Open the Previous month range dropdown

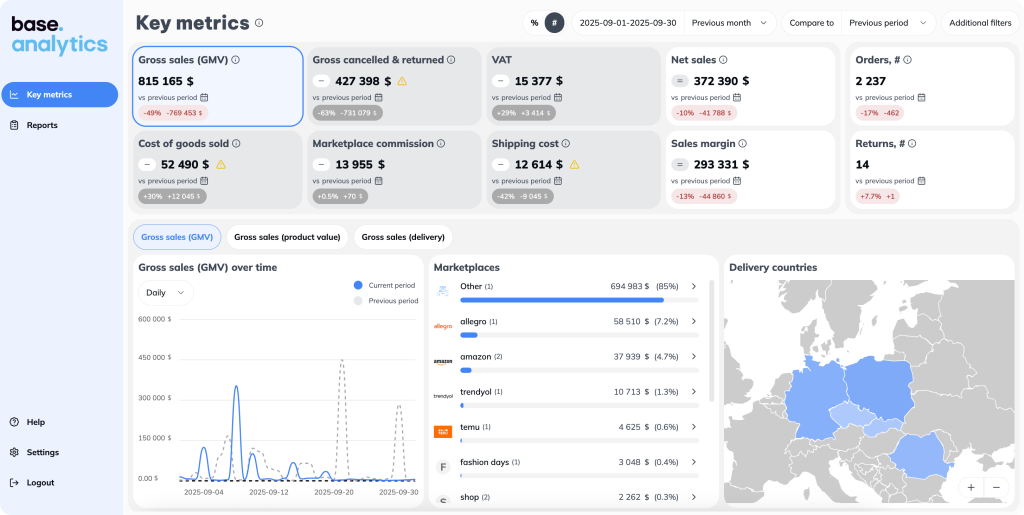click(x=732, y=23)
